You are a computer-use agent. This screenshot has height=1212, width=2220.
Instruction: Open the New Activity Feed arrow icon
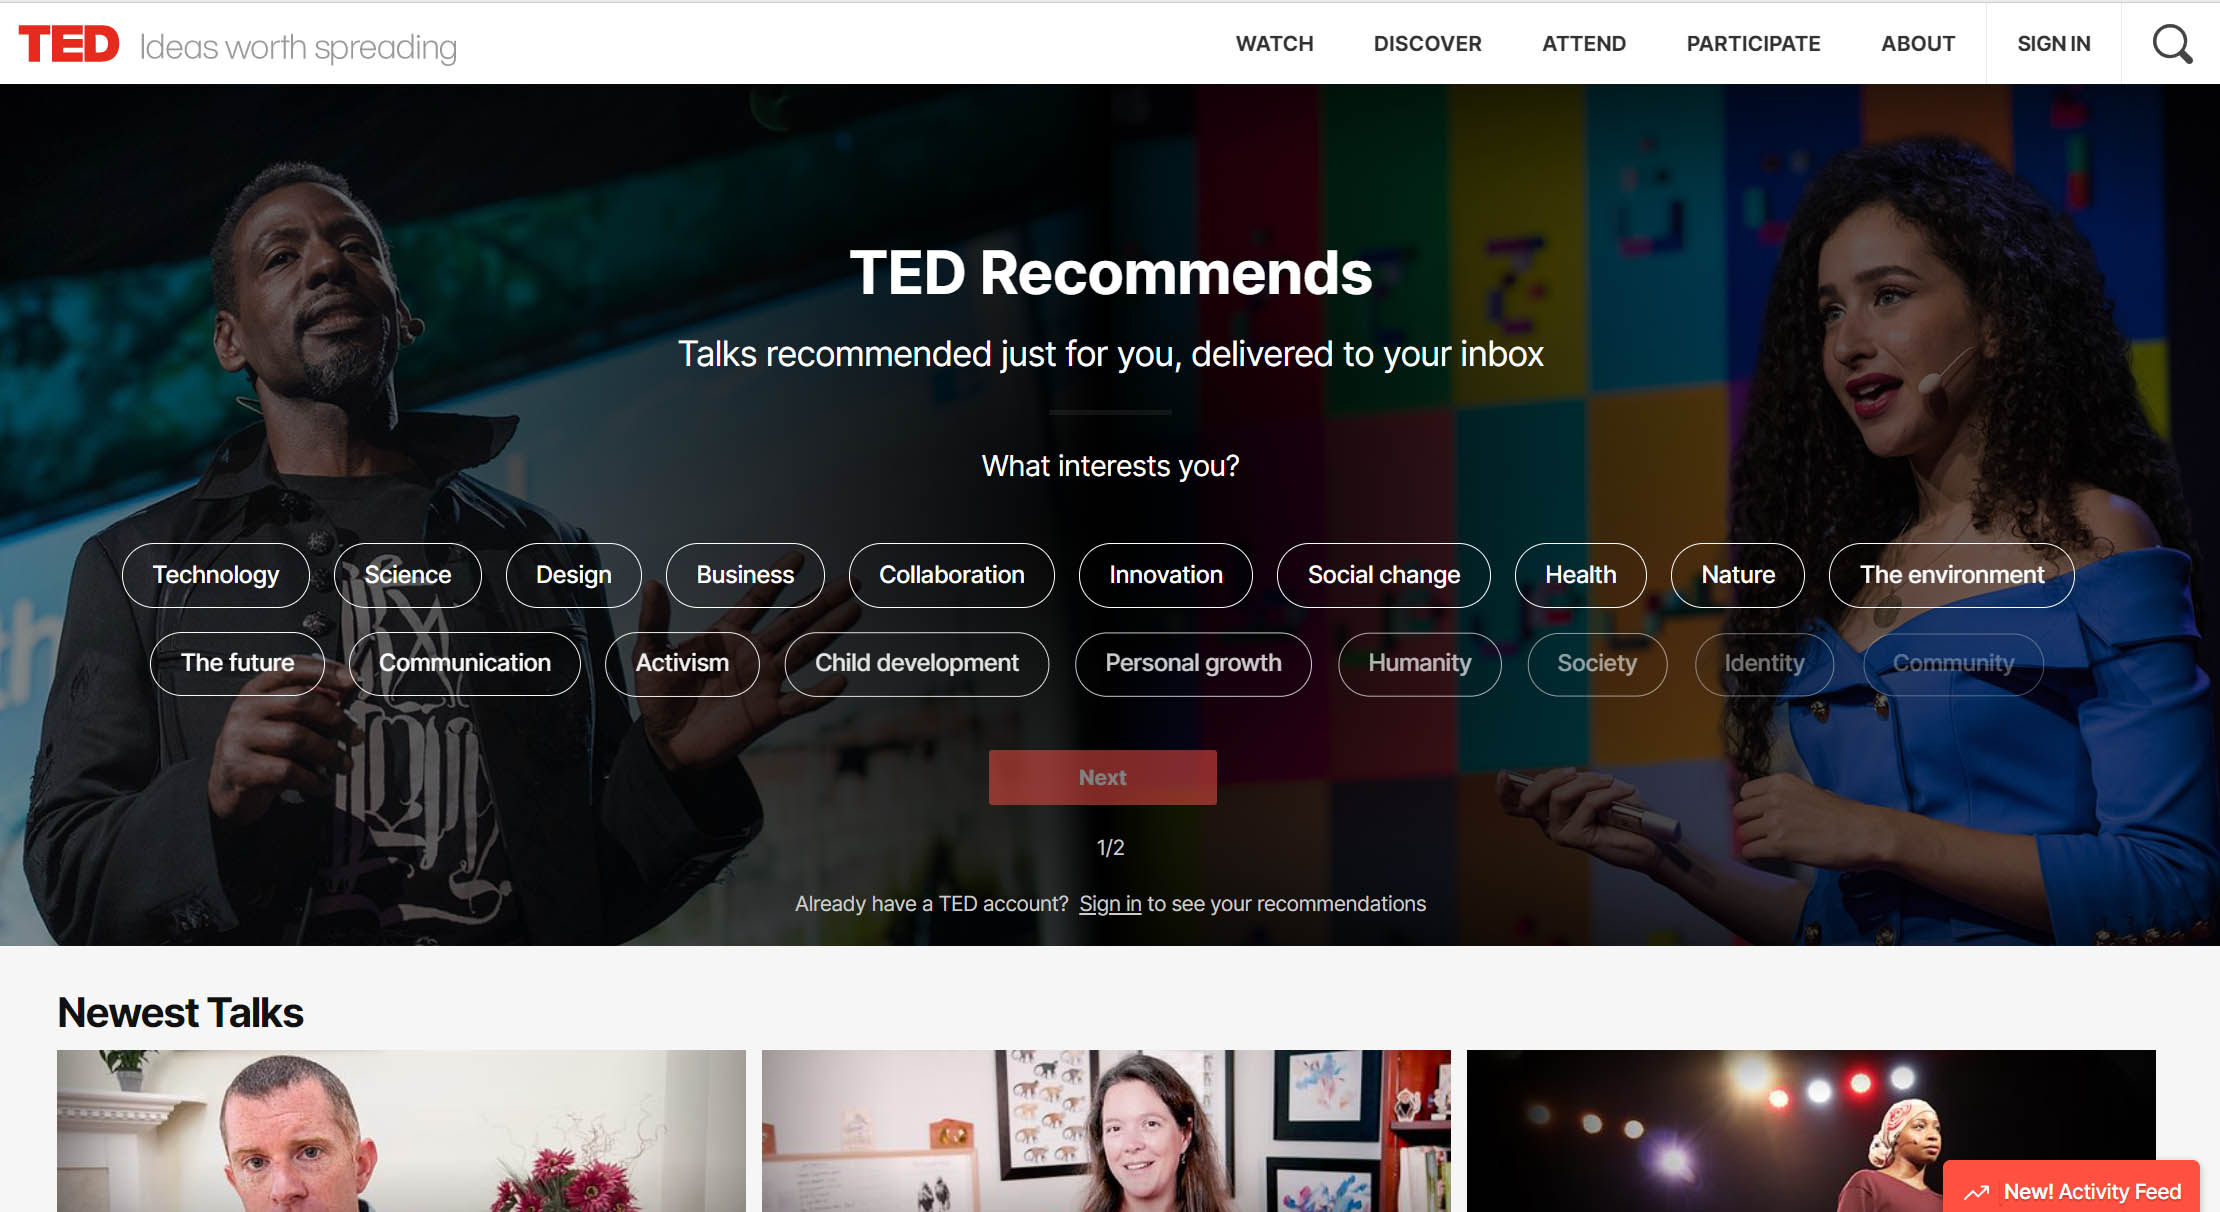(1977, 1192)
